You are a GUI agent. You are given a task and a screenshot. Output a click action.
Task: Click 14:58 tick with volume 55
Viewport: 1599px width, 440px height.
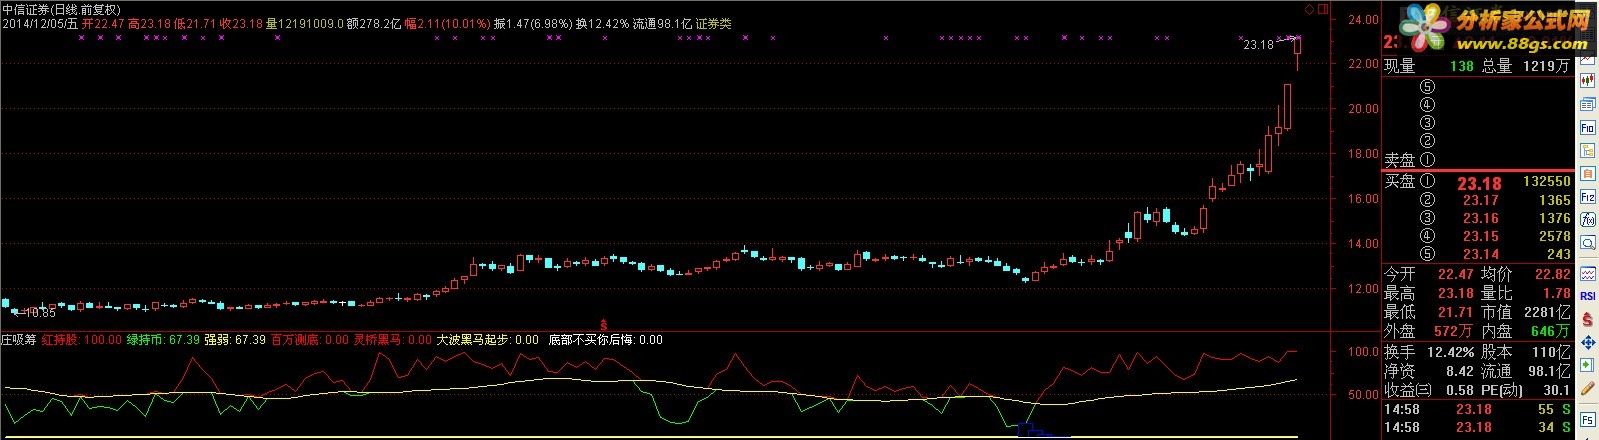(x=1478, y=410)
